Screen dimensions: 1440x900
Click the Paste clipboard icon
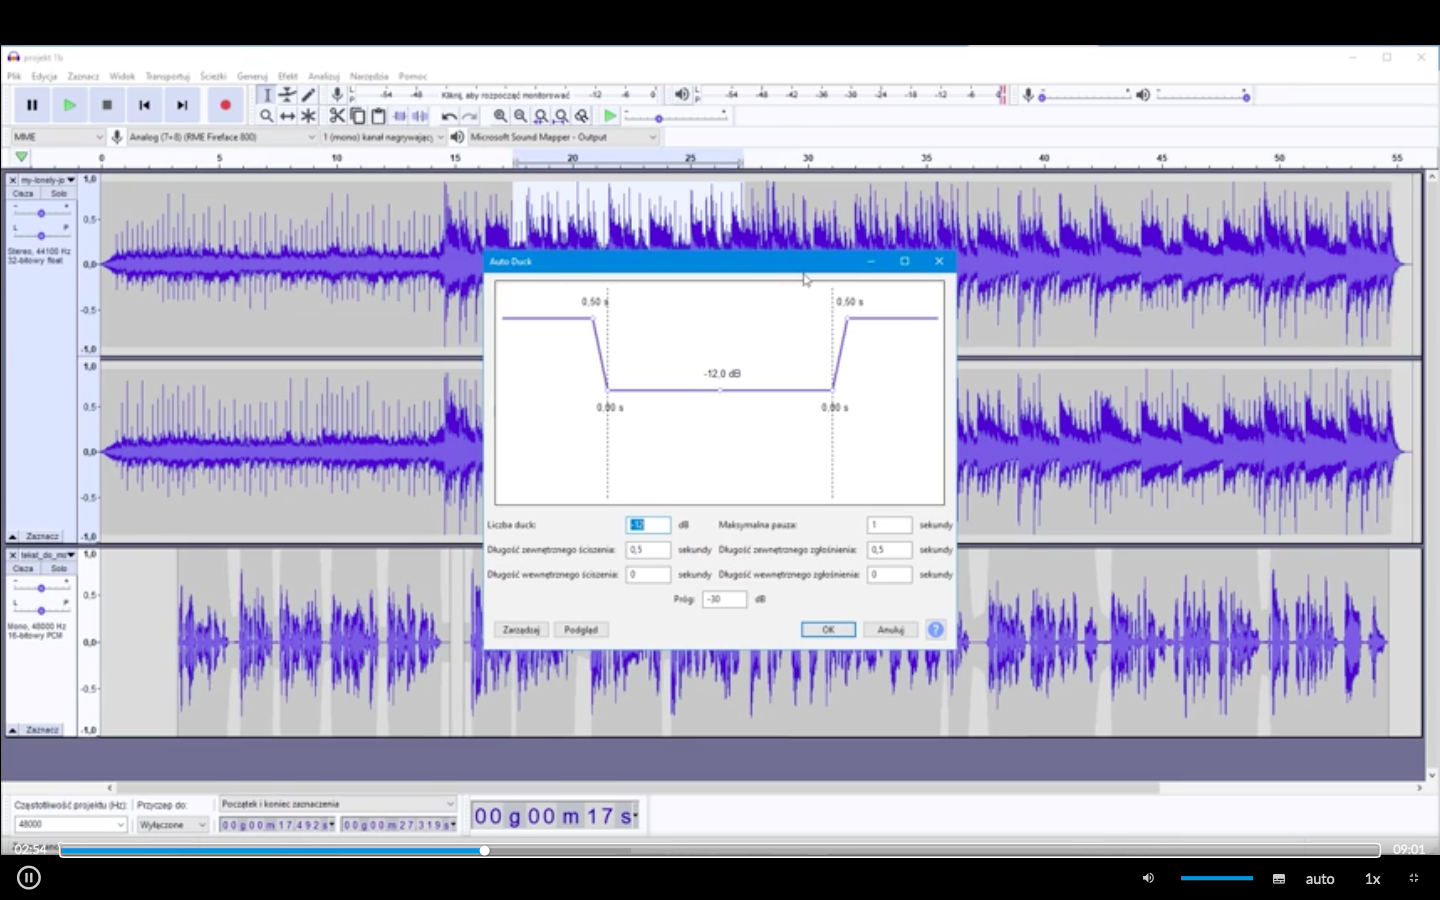pos(378,116)
